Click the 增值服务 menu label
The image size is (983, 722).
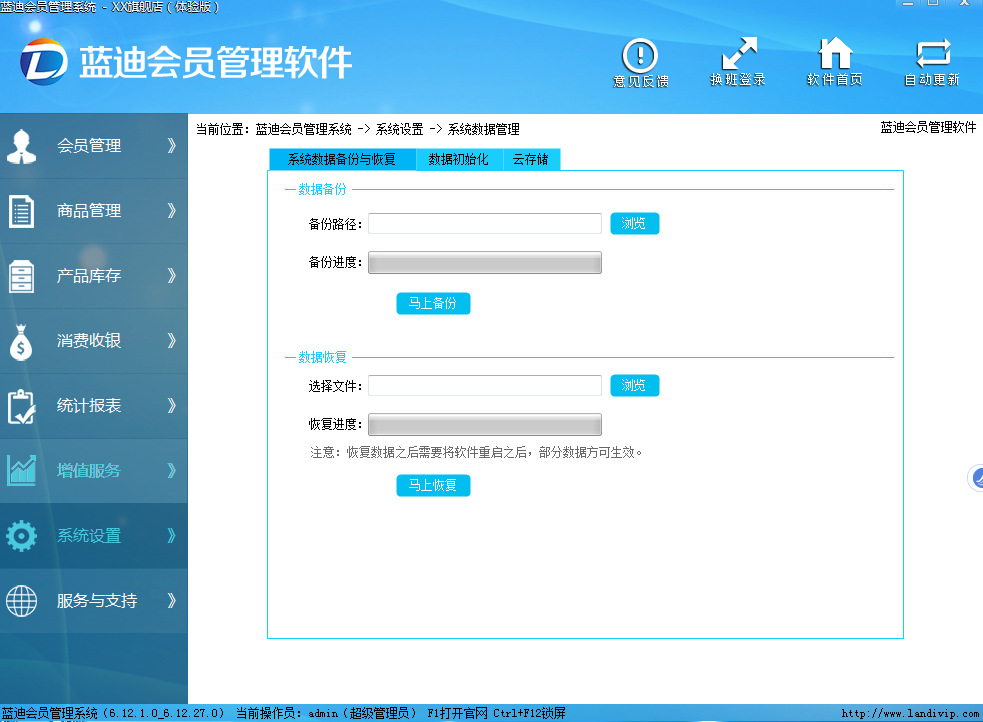pos(89,471)
